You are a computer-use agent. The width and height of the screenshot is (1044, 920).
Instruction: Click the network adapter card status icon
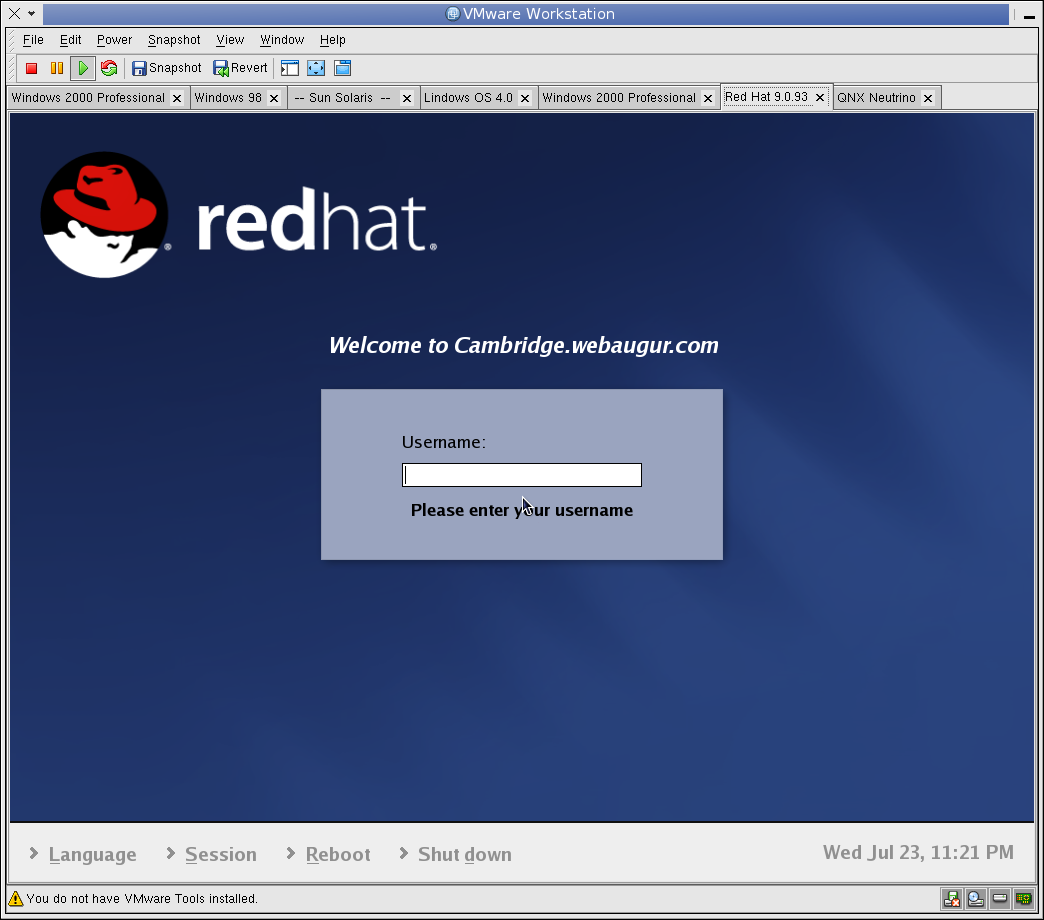1023,899
